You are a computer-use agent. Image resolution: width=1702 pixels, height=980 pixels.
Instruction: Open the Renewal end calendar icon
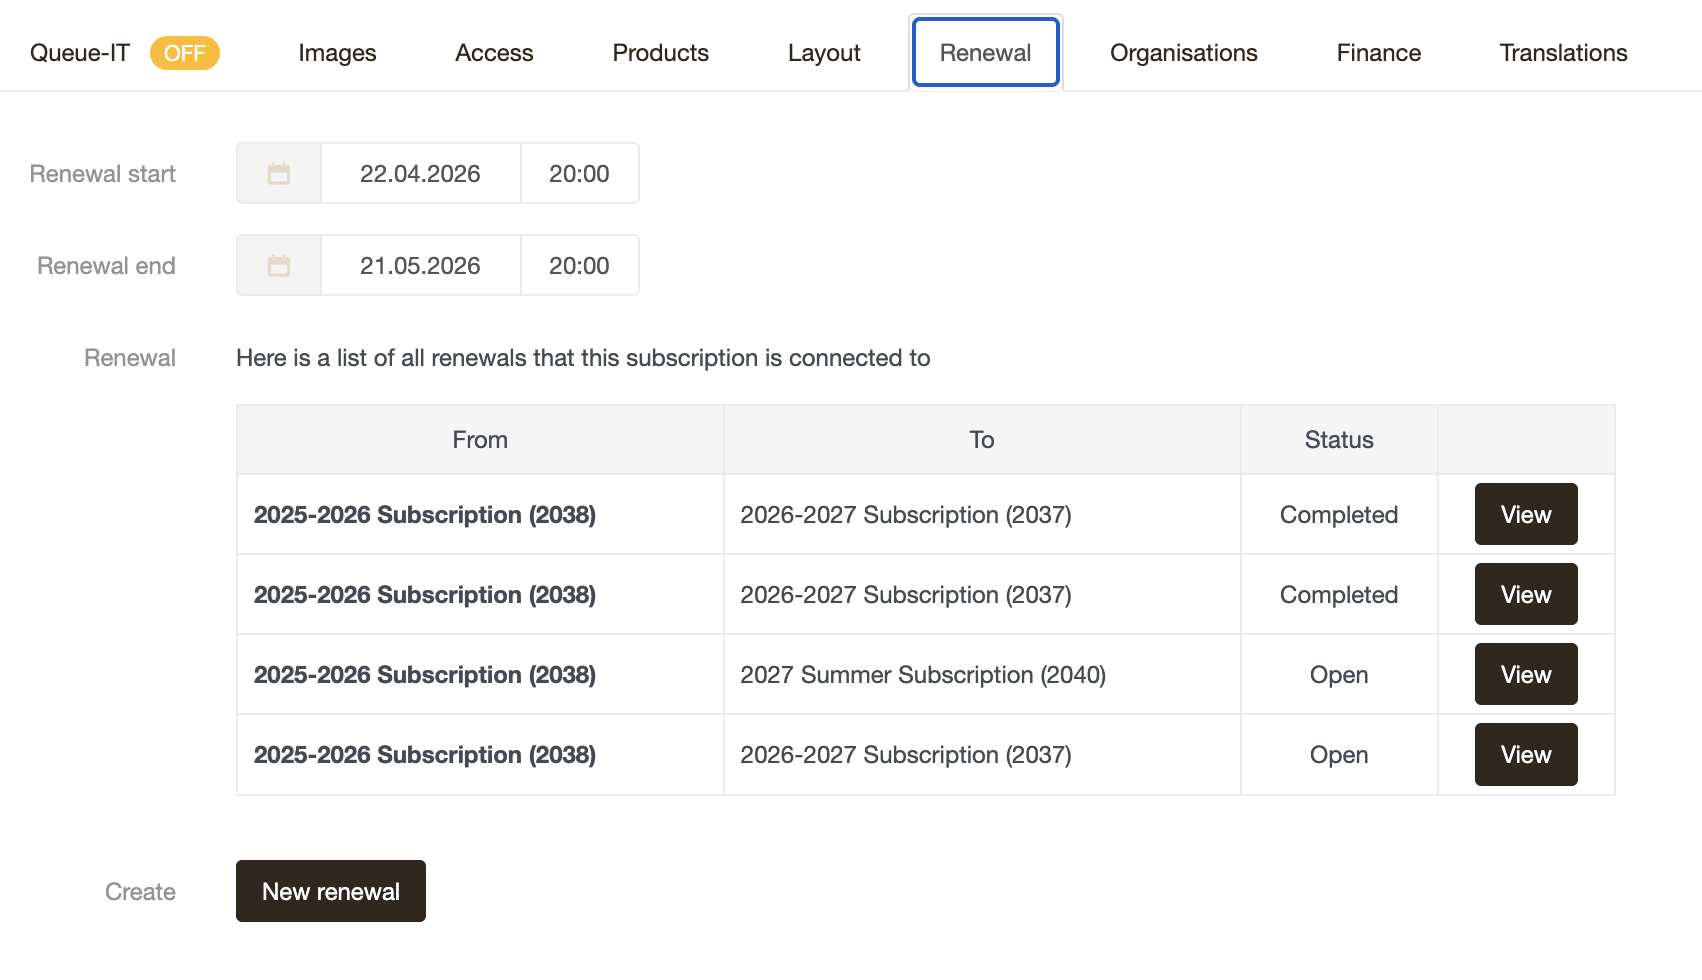click(x=279, y=266)
